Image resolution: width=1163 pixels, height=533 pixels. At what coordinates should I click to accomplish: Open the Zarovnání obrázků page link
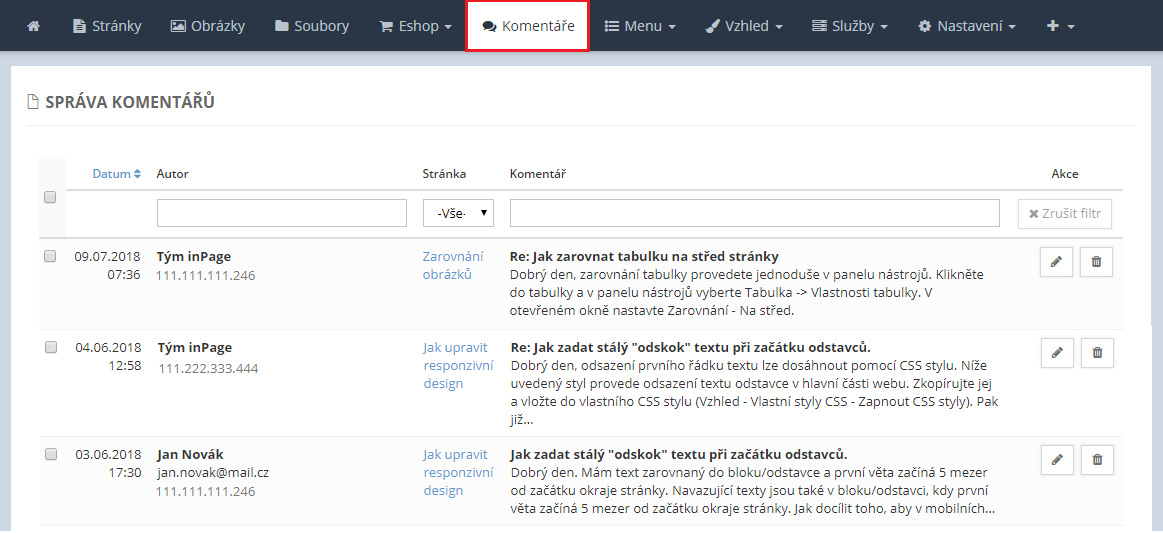tap(452, 265)
